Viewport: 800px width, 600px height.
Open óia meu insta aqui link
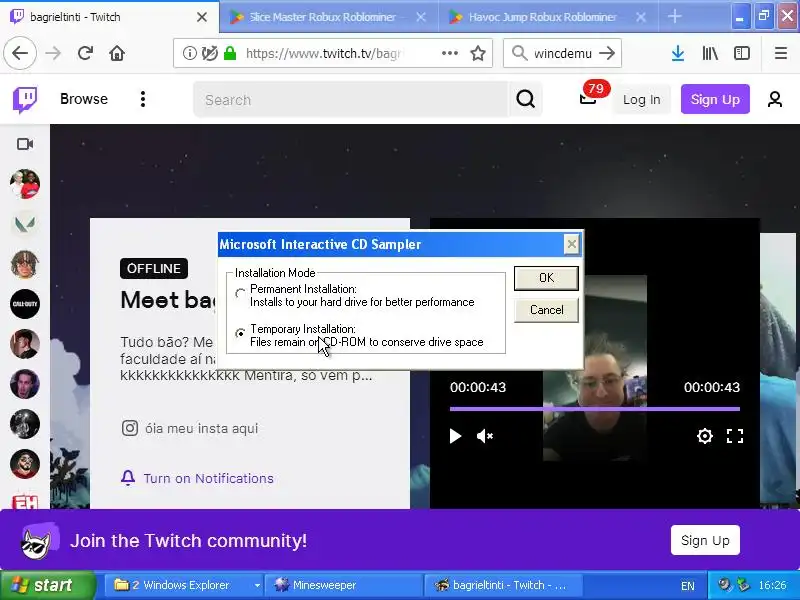click(201, 428)
